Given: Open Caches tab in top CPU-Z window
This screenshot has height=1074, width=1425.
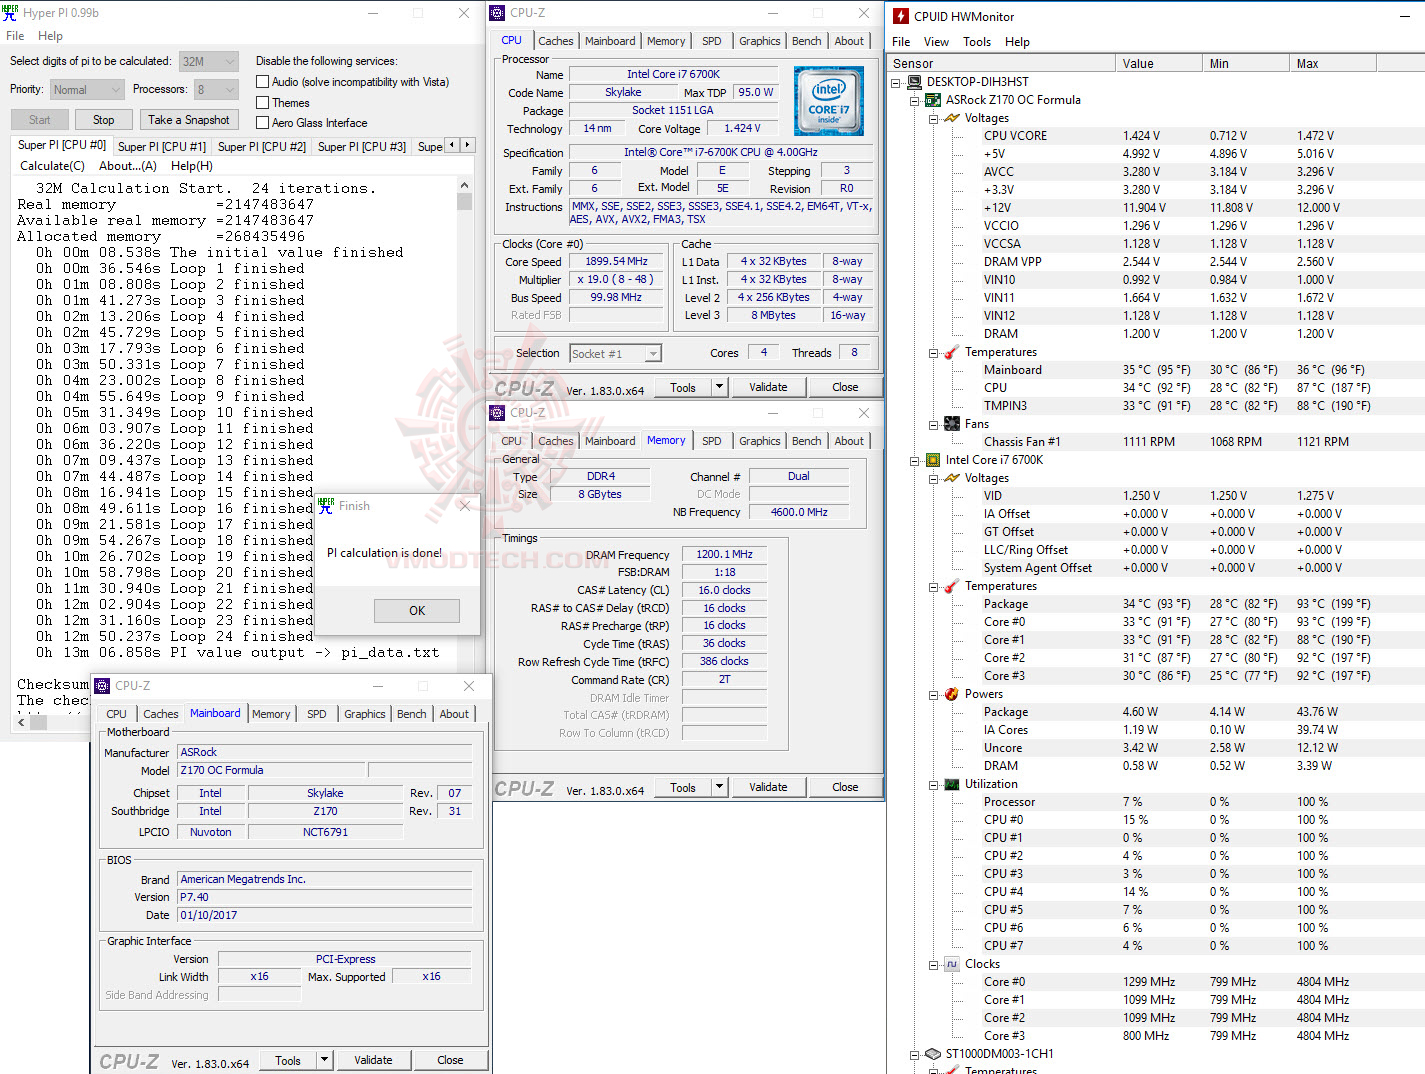Looking at the screenshot, I should point(556,41).
